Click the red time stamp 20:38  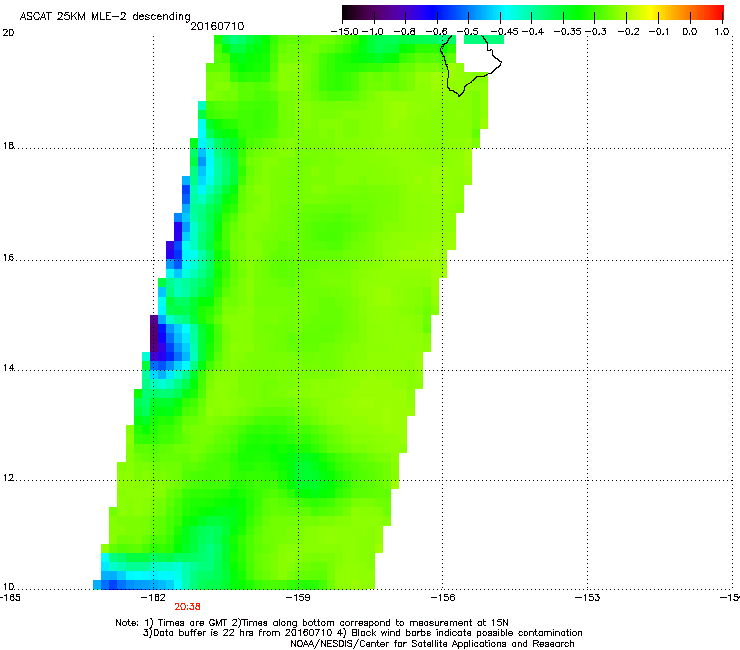pos(187,607)
